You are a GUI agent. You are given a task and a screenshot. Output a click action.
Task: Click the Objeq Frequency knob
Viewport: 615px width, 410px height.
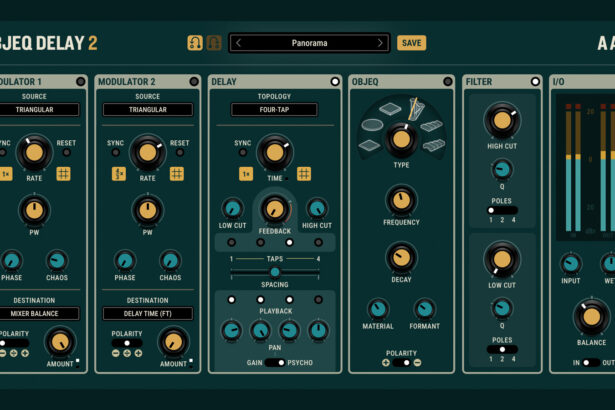point(401,200)
